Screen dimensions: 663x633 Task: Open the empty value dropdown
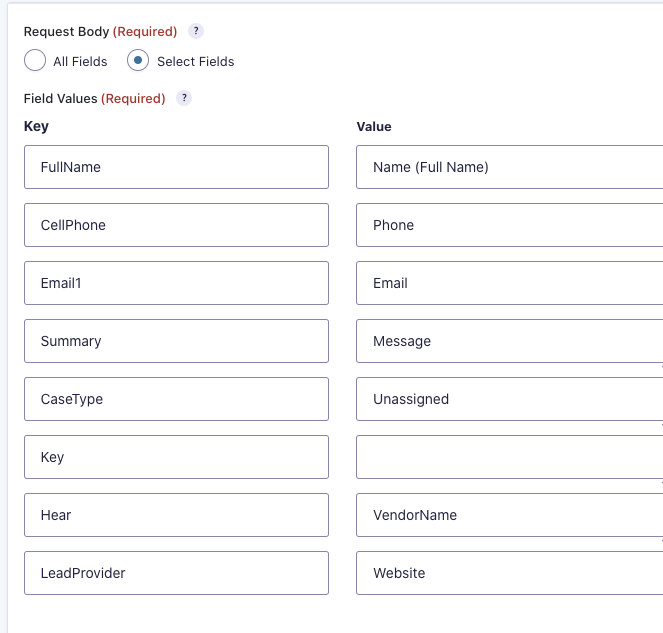coord(510,457)
